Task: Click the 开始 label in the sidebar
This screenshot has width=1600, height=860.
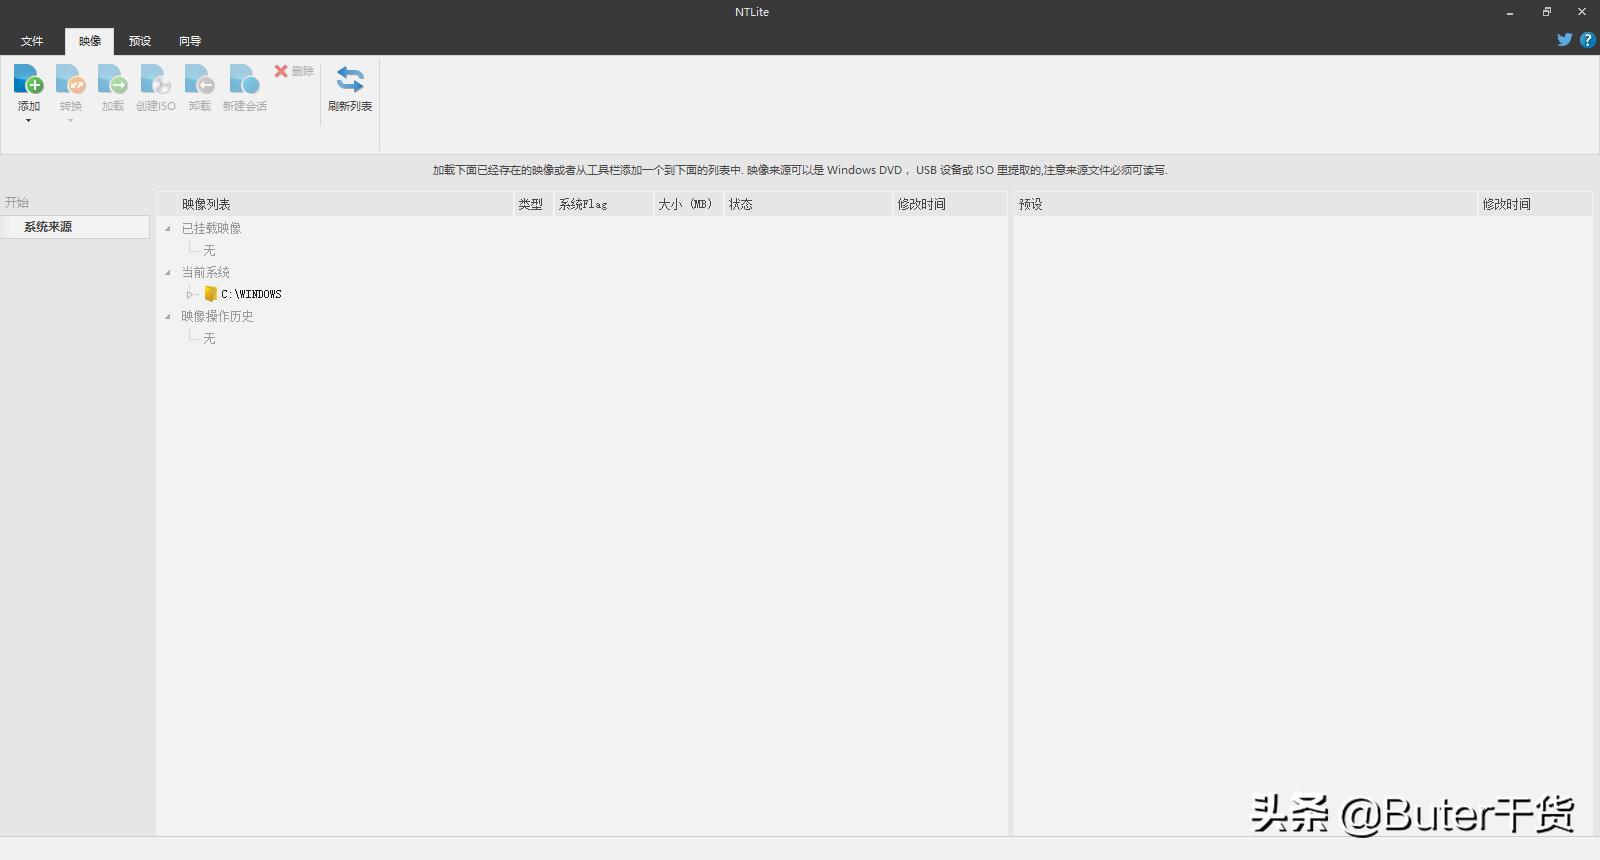Action: click(x=17, y=202)
